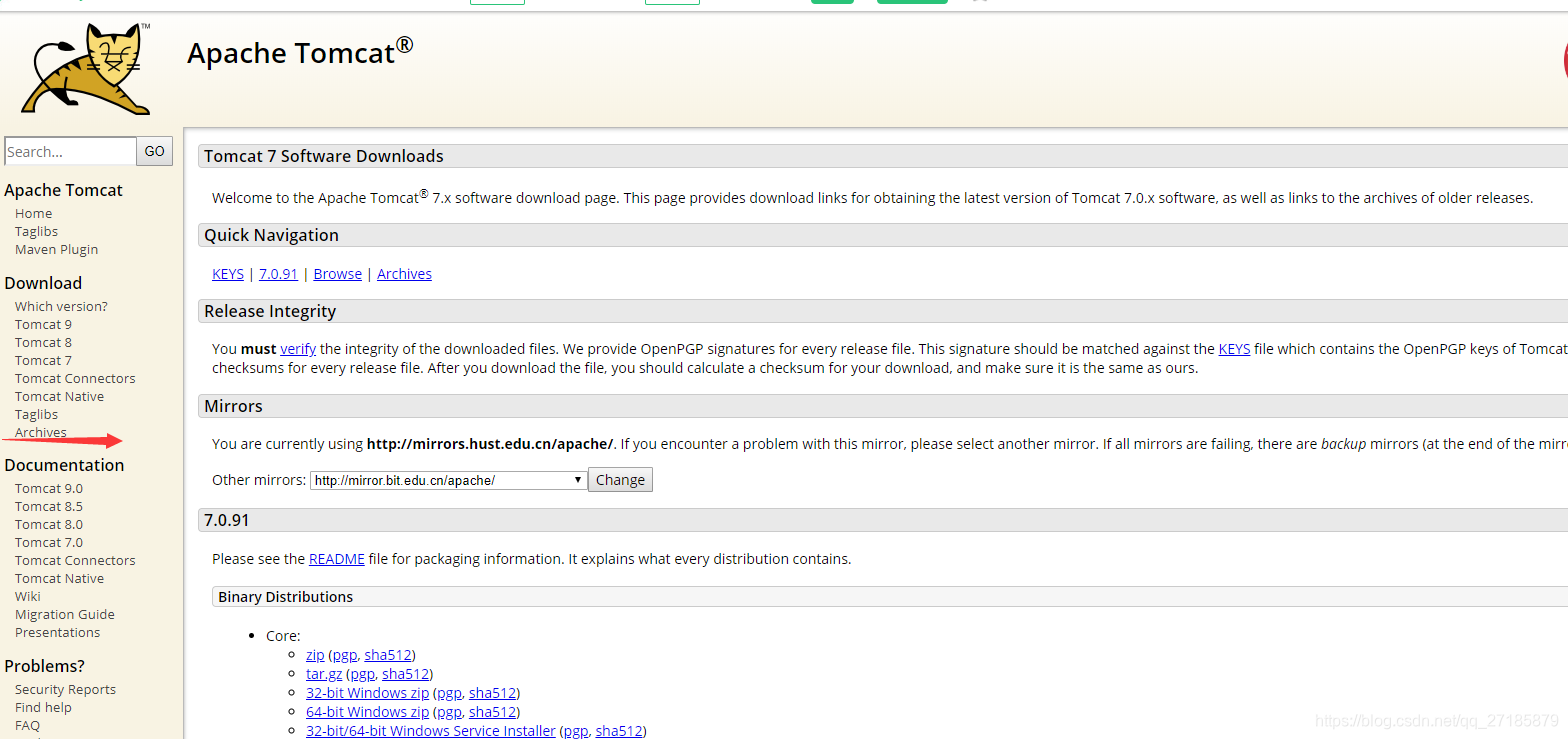This screenshot has height=739, width=1568.
Task: Jump to 7.0.91 in Quick Navigation
Action: click(x=278, y=274)
